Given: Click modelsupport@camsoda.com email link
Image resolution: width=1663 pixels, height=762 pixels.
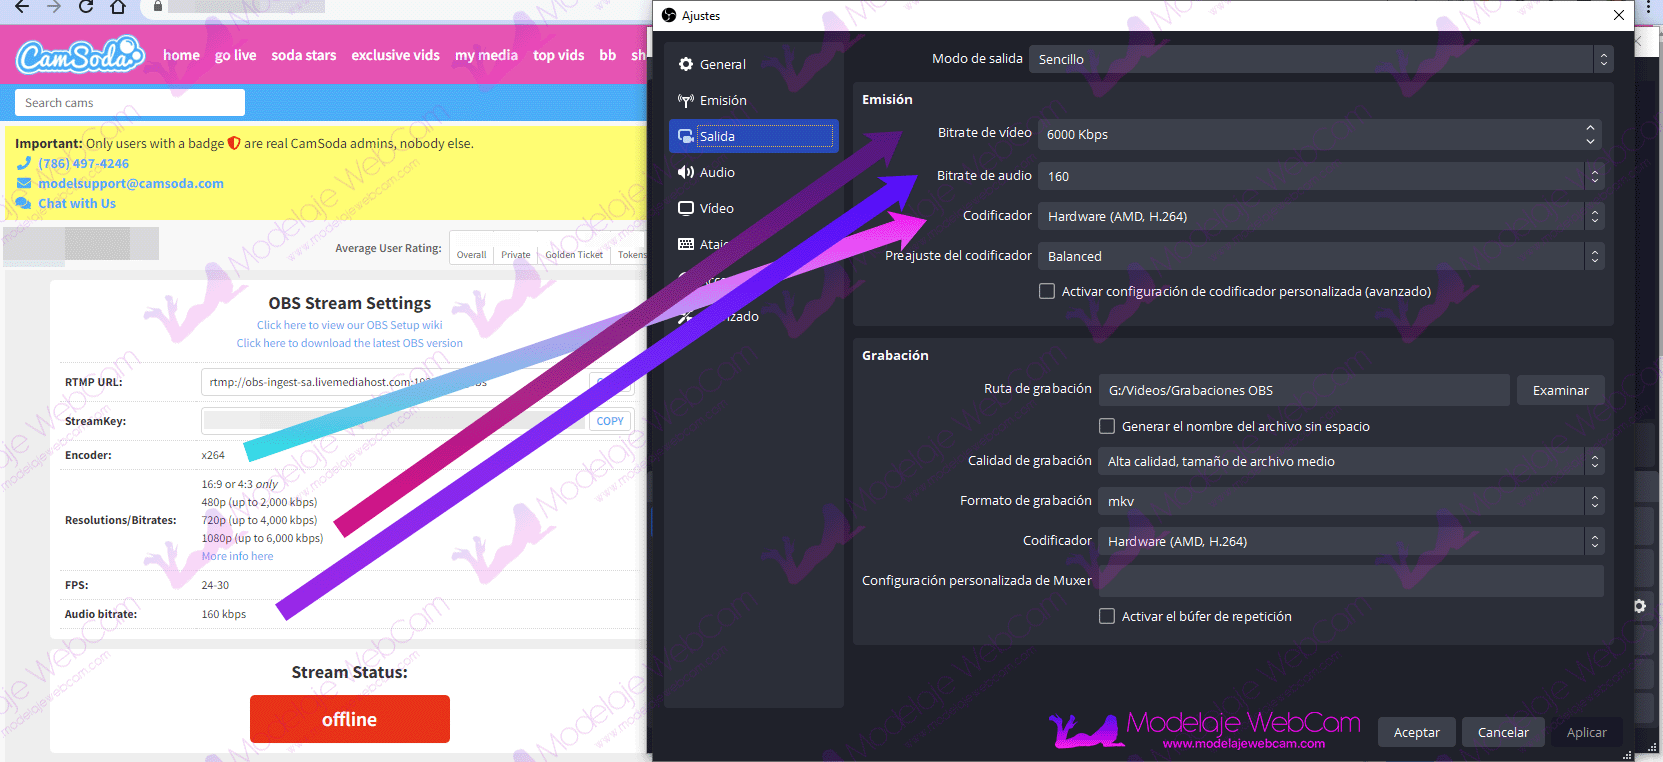Looking at the screenshot, I should pos(131,183).
